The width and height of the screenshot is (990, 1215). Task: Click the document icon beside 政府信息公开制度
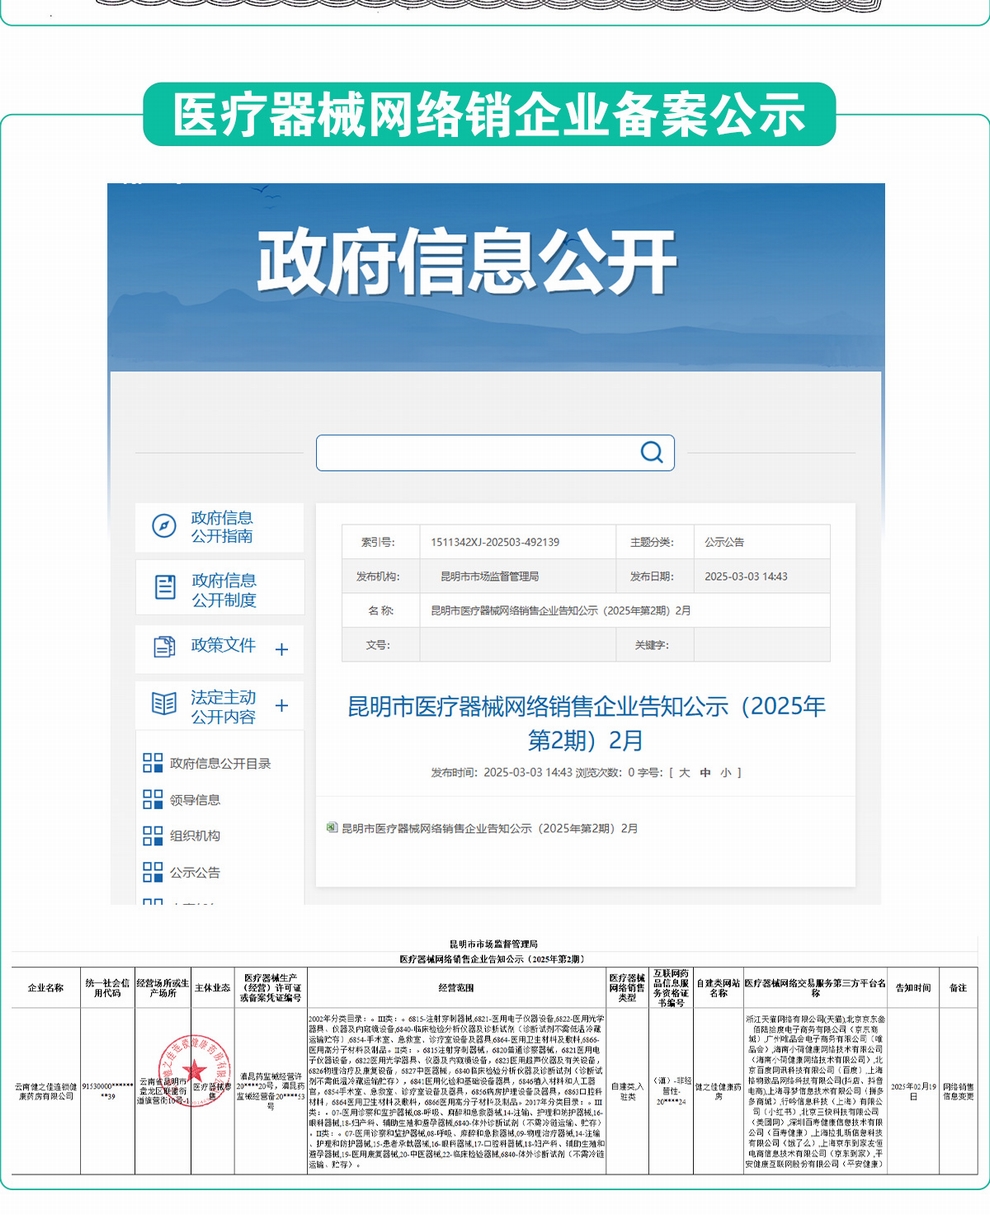[165, 588]
